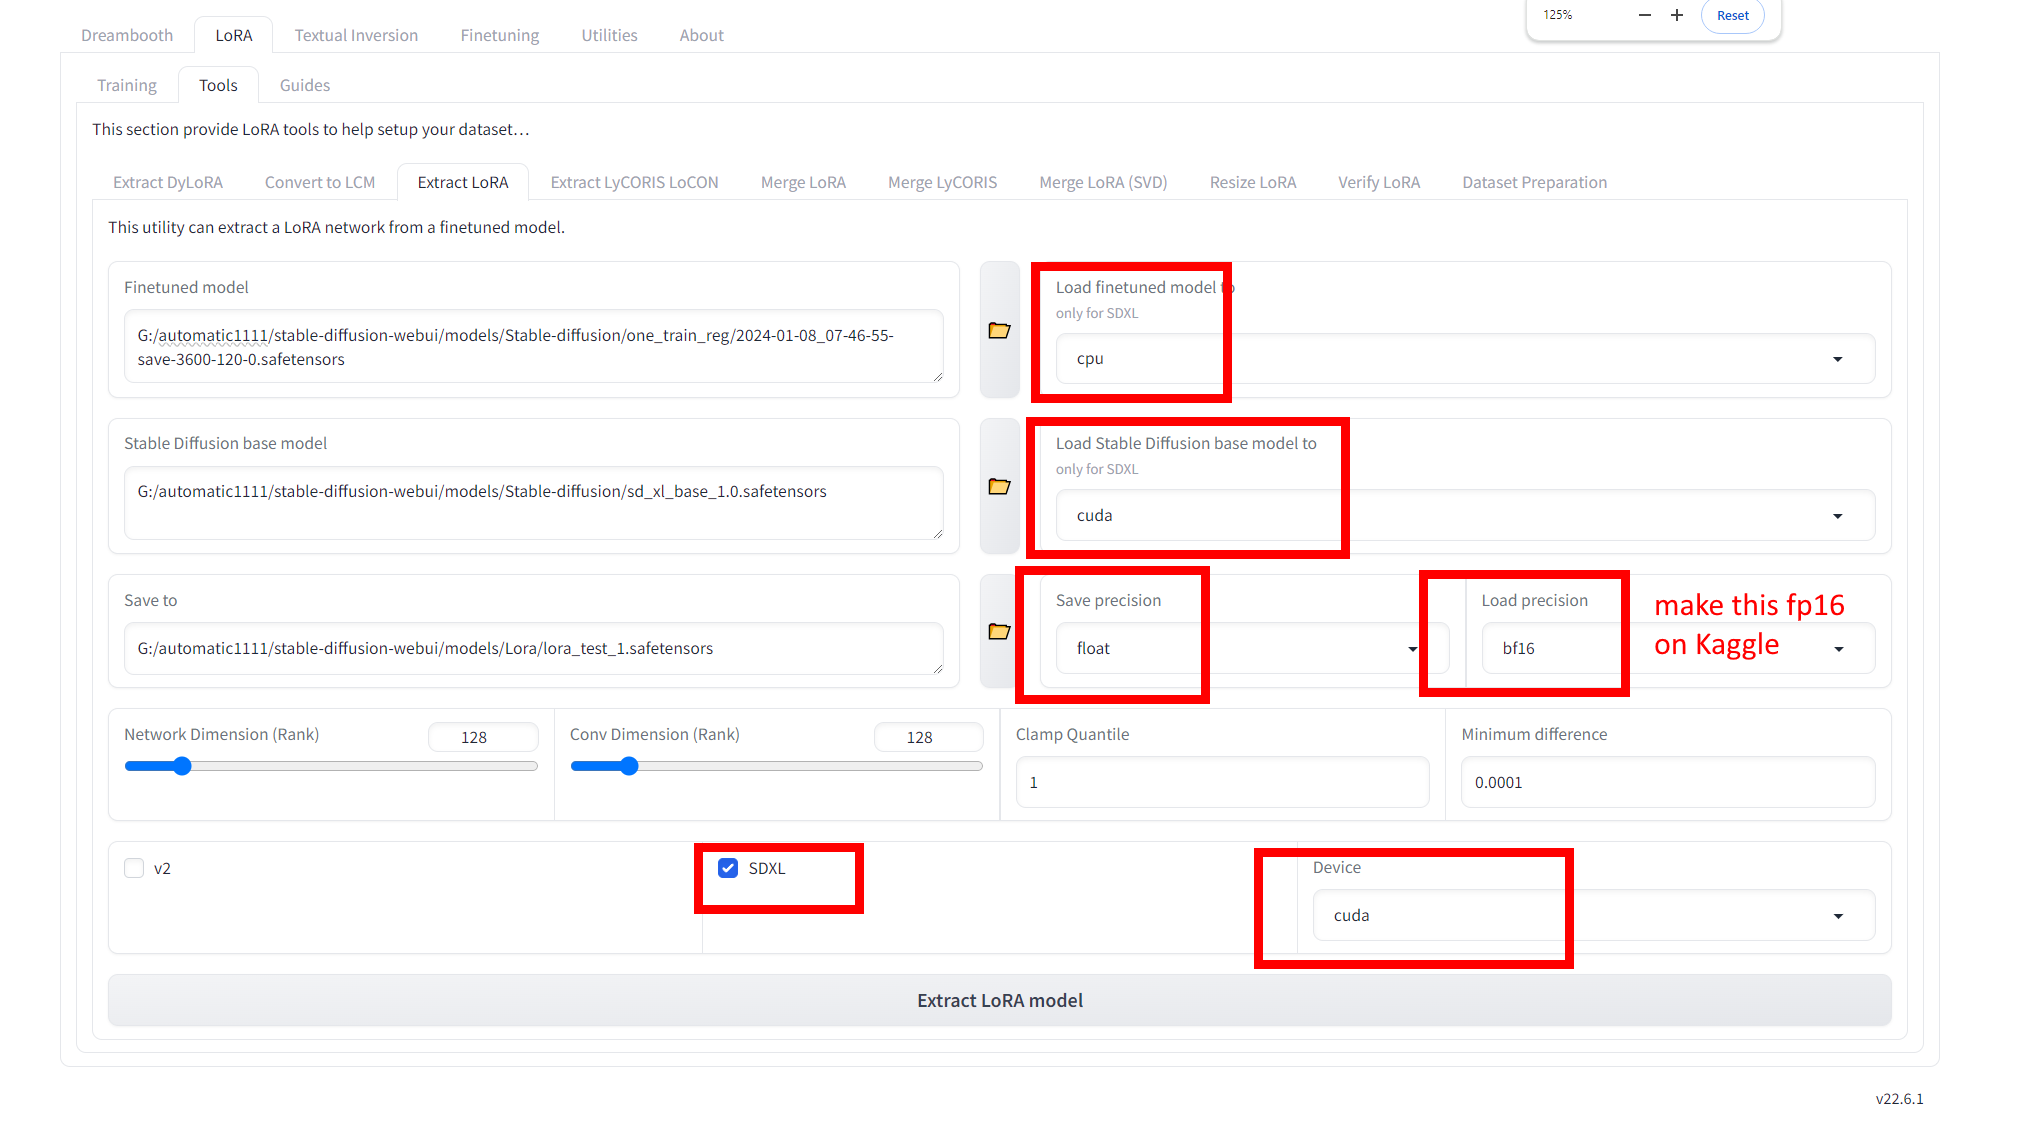This screenshot has width=2043, height=1145.
Task: Click the zoom in plus icon
Action: click(1677, 15)
